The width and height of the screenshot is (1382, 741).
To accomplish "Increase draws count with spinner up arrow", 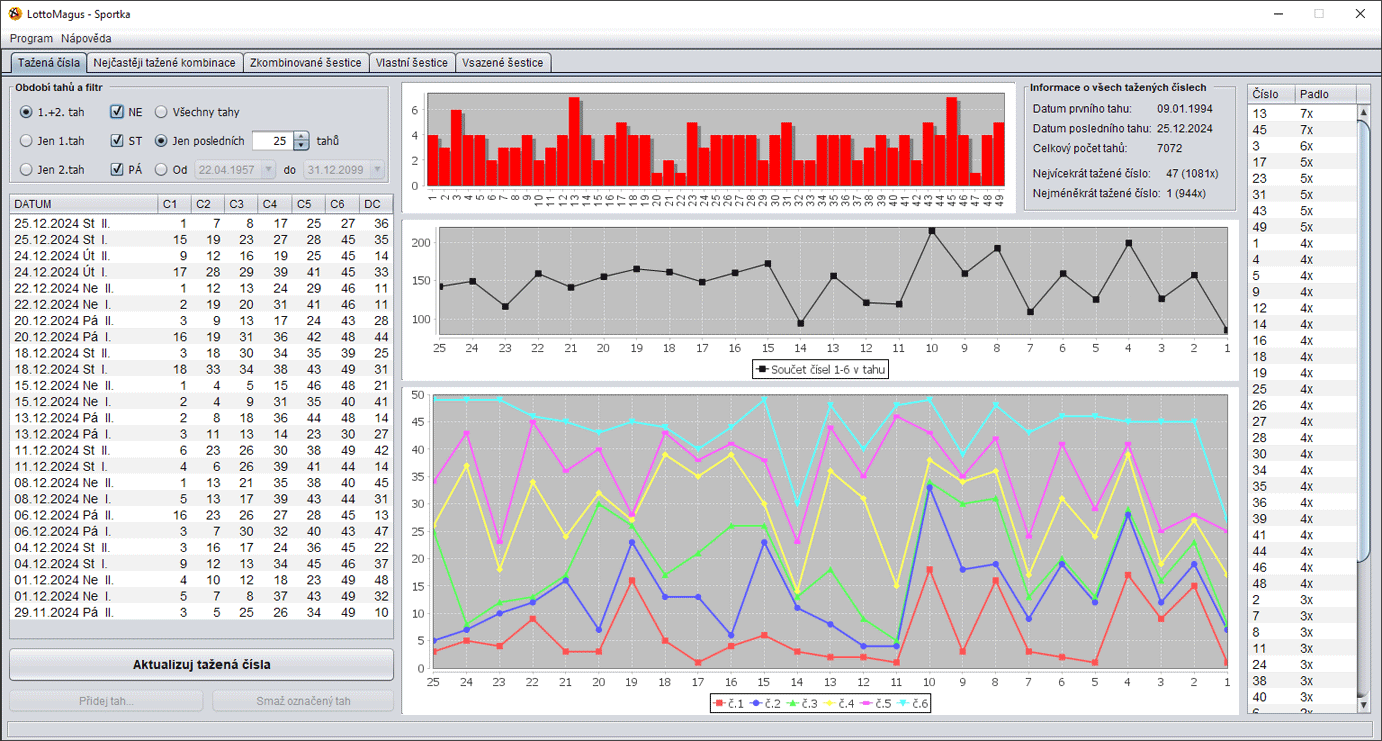I will [302, 137].
